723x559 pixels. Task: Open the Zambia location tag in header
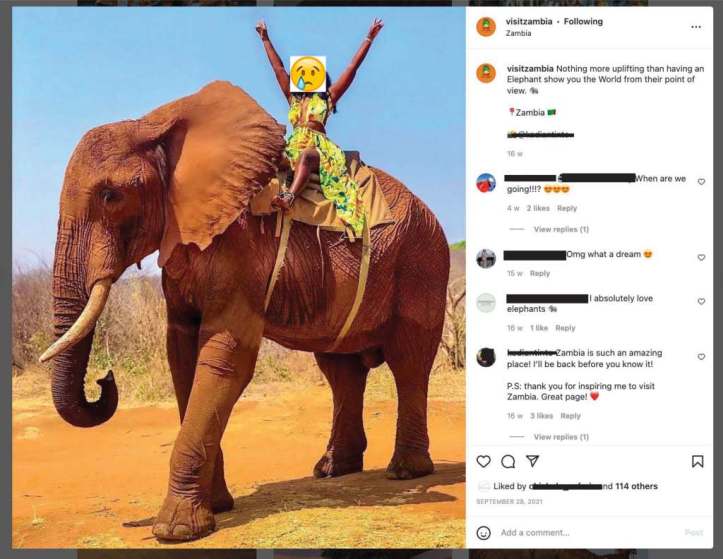(519, 33)
